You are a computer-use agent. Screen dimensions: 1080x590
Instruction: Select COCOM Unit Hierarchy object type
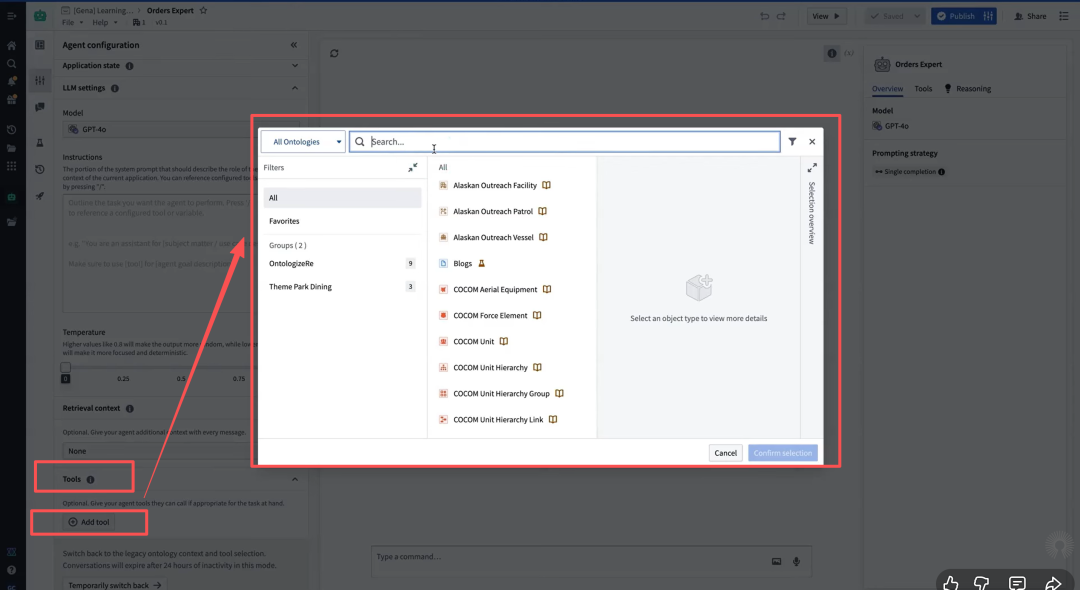click(x=490, y=368)
